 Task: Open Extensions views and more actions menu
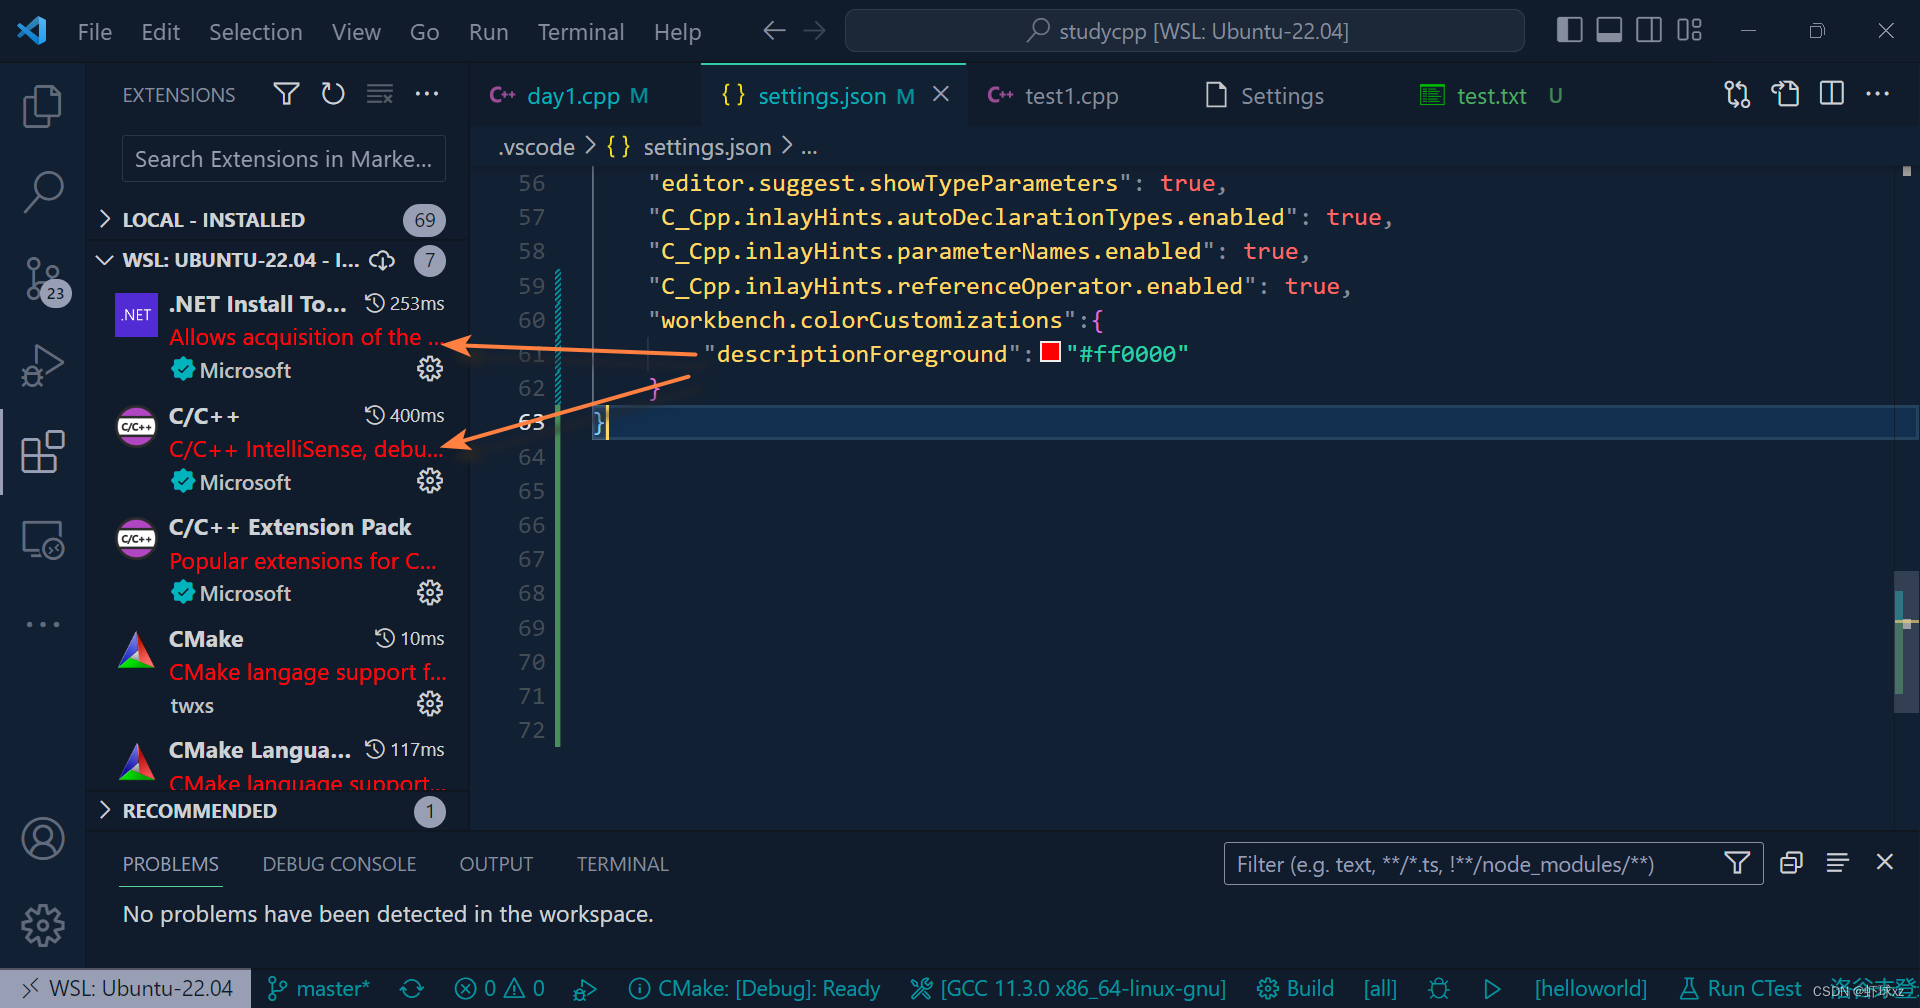427,94
